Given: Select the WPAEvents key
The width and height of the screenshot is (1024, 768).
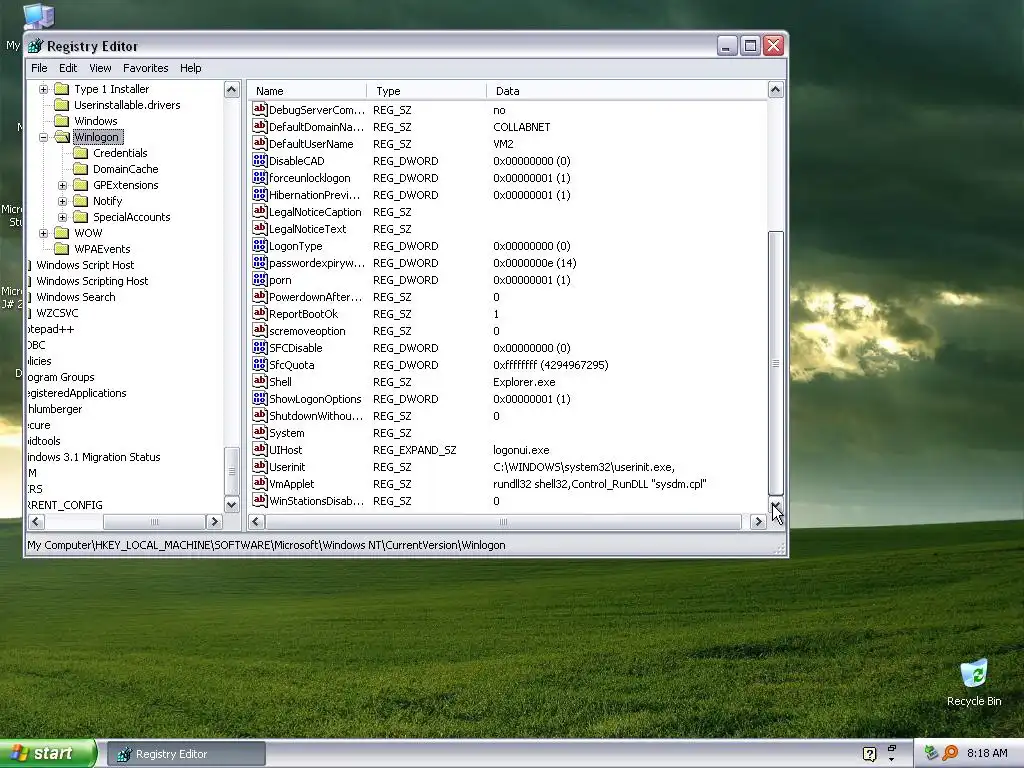Looking at the screenshot, I should 102,249.
